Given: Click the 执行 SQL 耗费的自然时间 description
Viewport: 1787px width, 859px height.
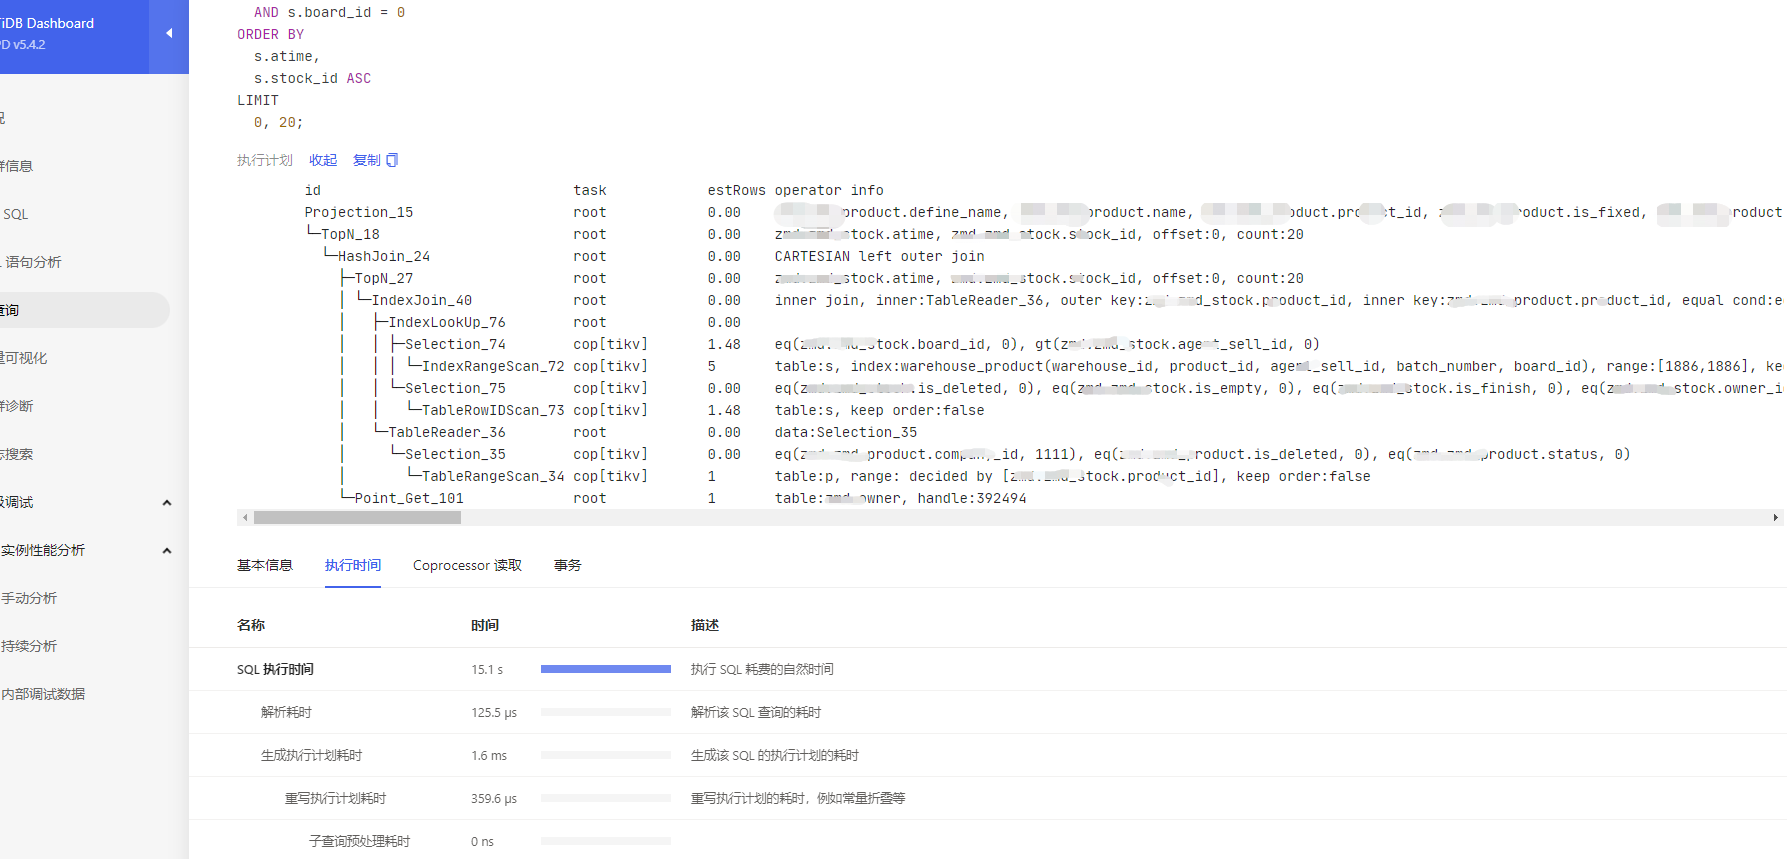Looking at the screenshot, I should 762,669.
